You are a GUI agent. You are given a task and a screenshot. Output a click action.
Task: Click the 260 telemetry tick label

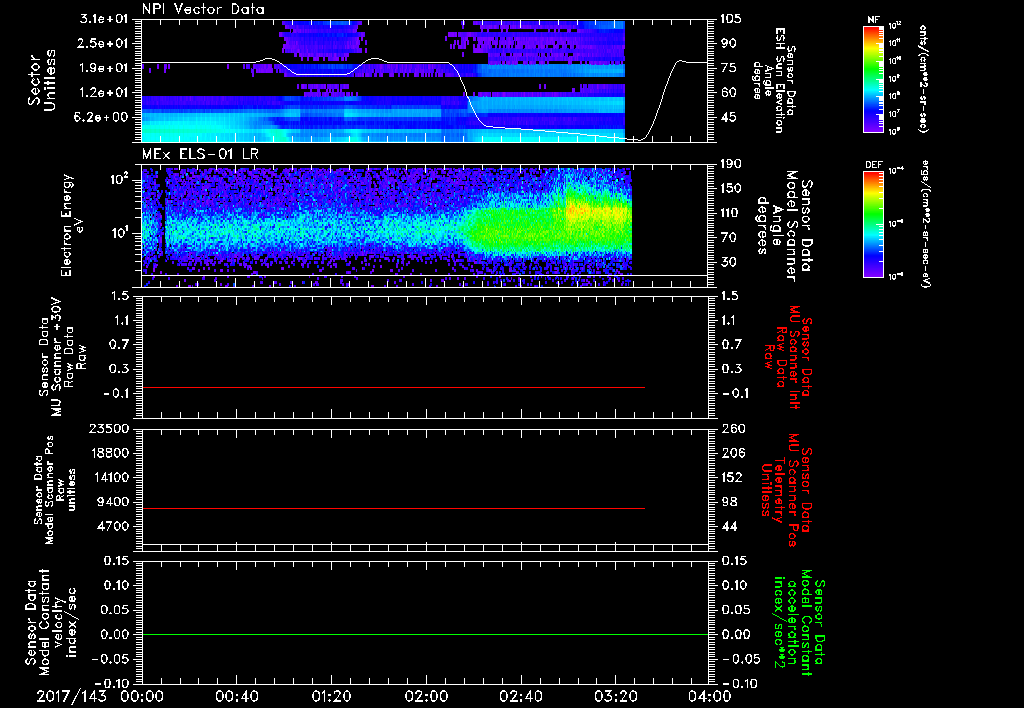(732, 429)
